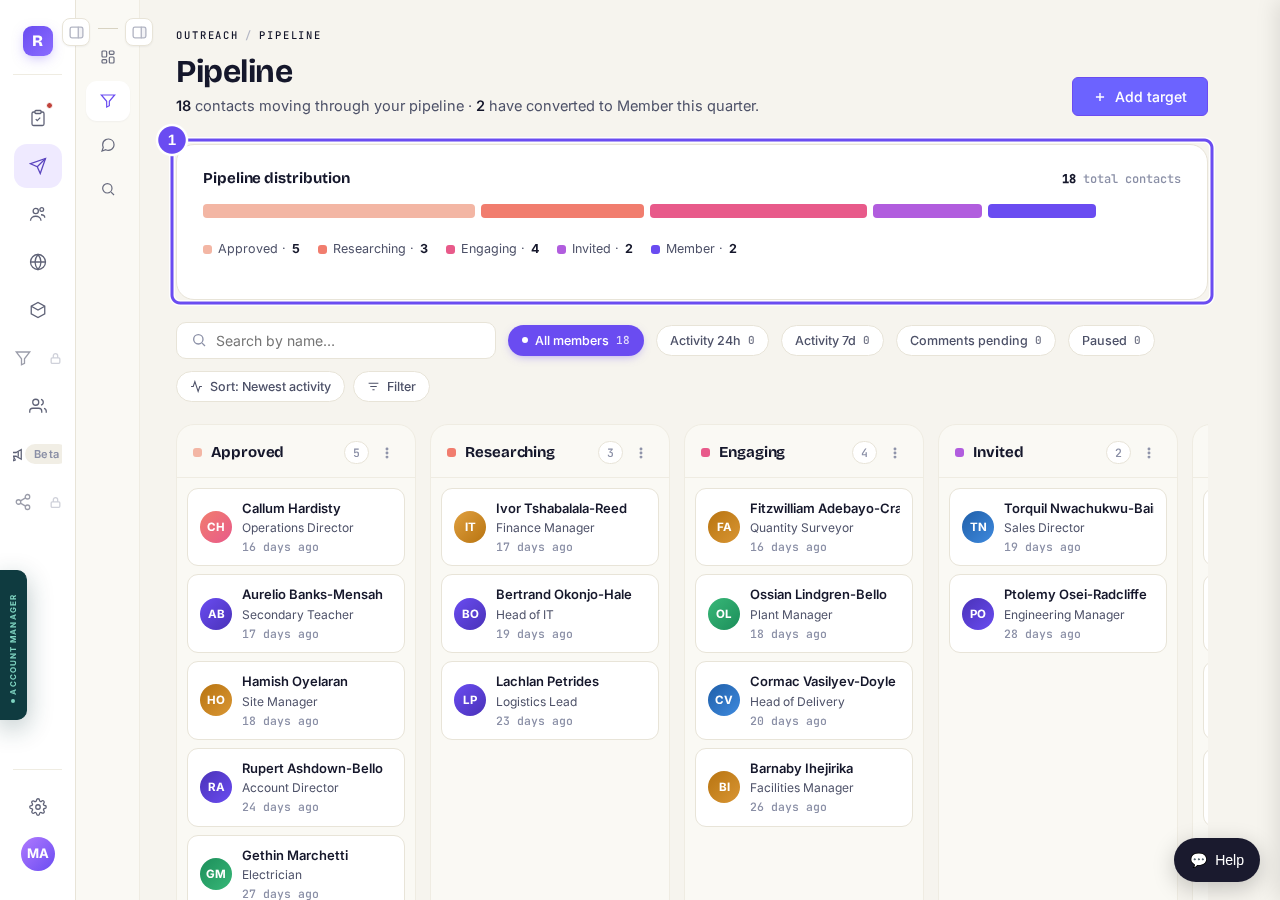Toggle the All members filter chip

(576, 341)
